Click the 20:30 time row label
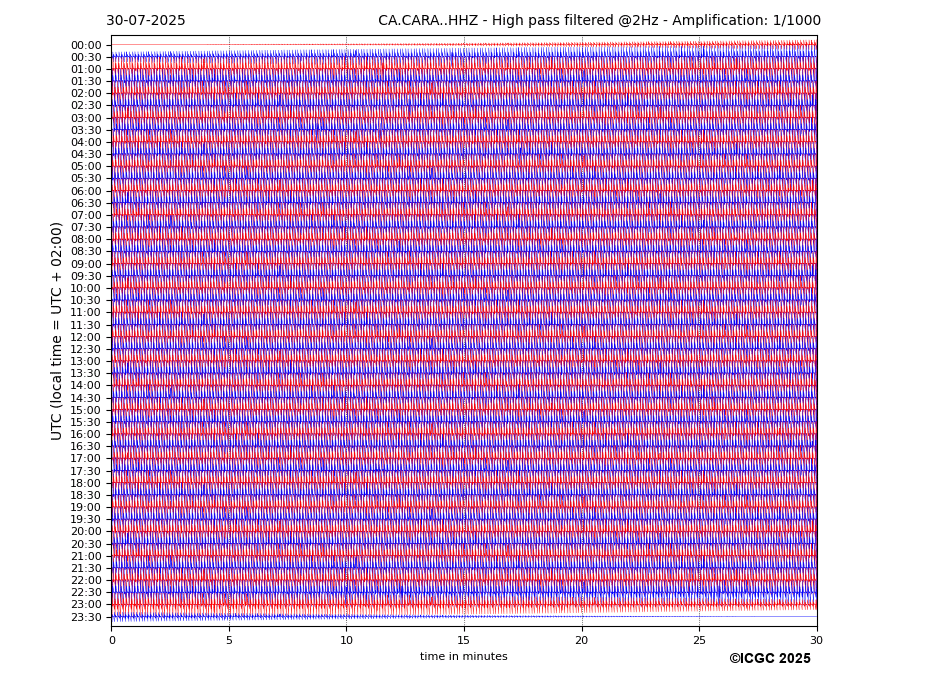The height and width of the screenshot is (696, 927). [86, 544]
